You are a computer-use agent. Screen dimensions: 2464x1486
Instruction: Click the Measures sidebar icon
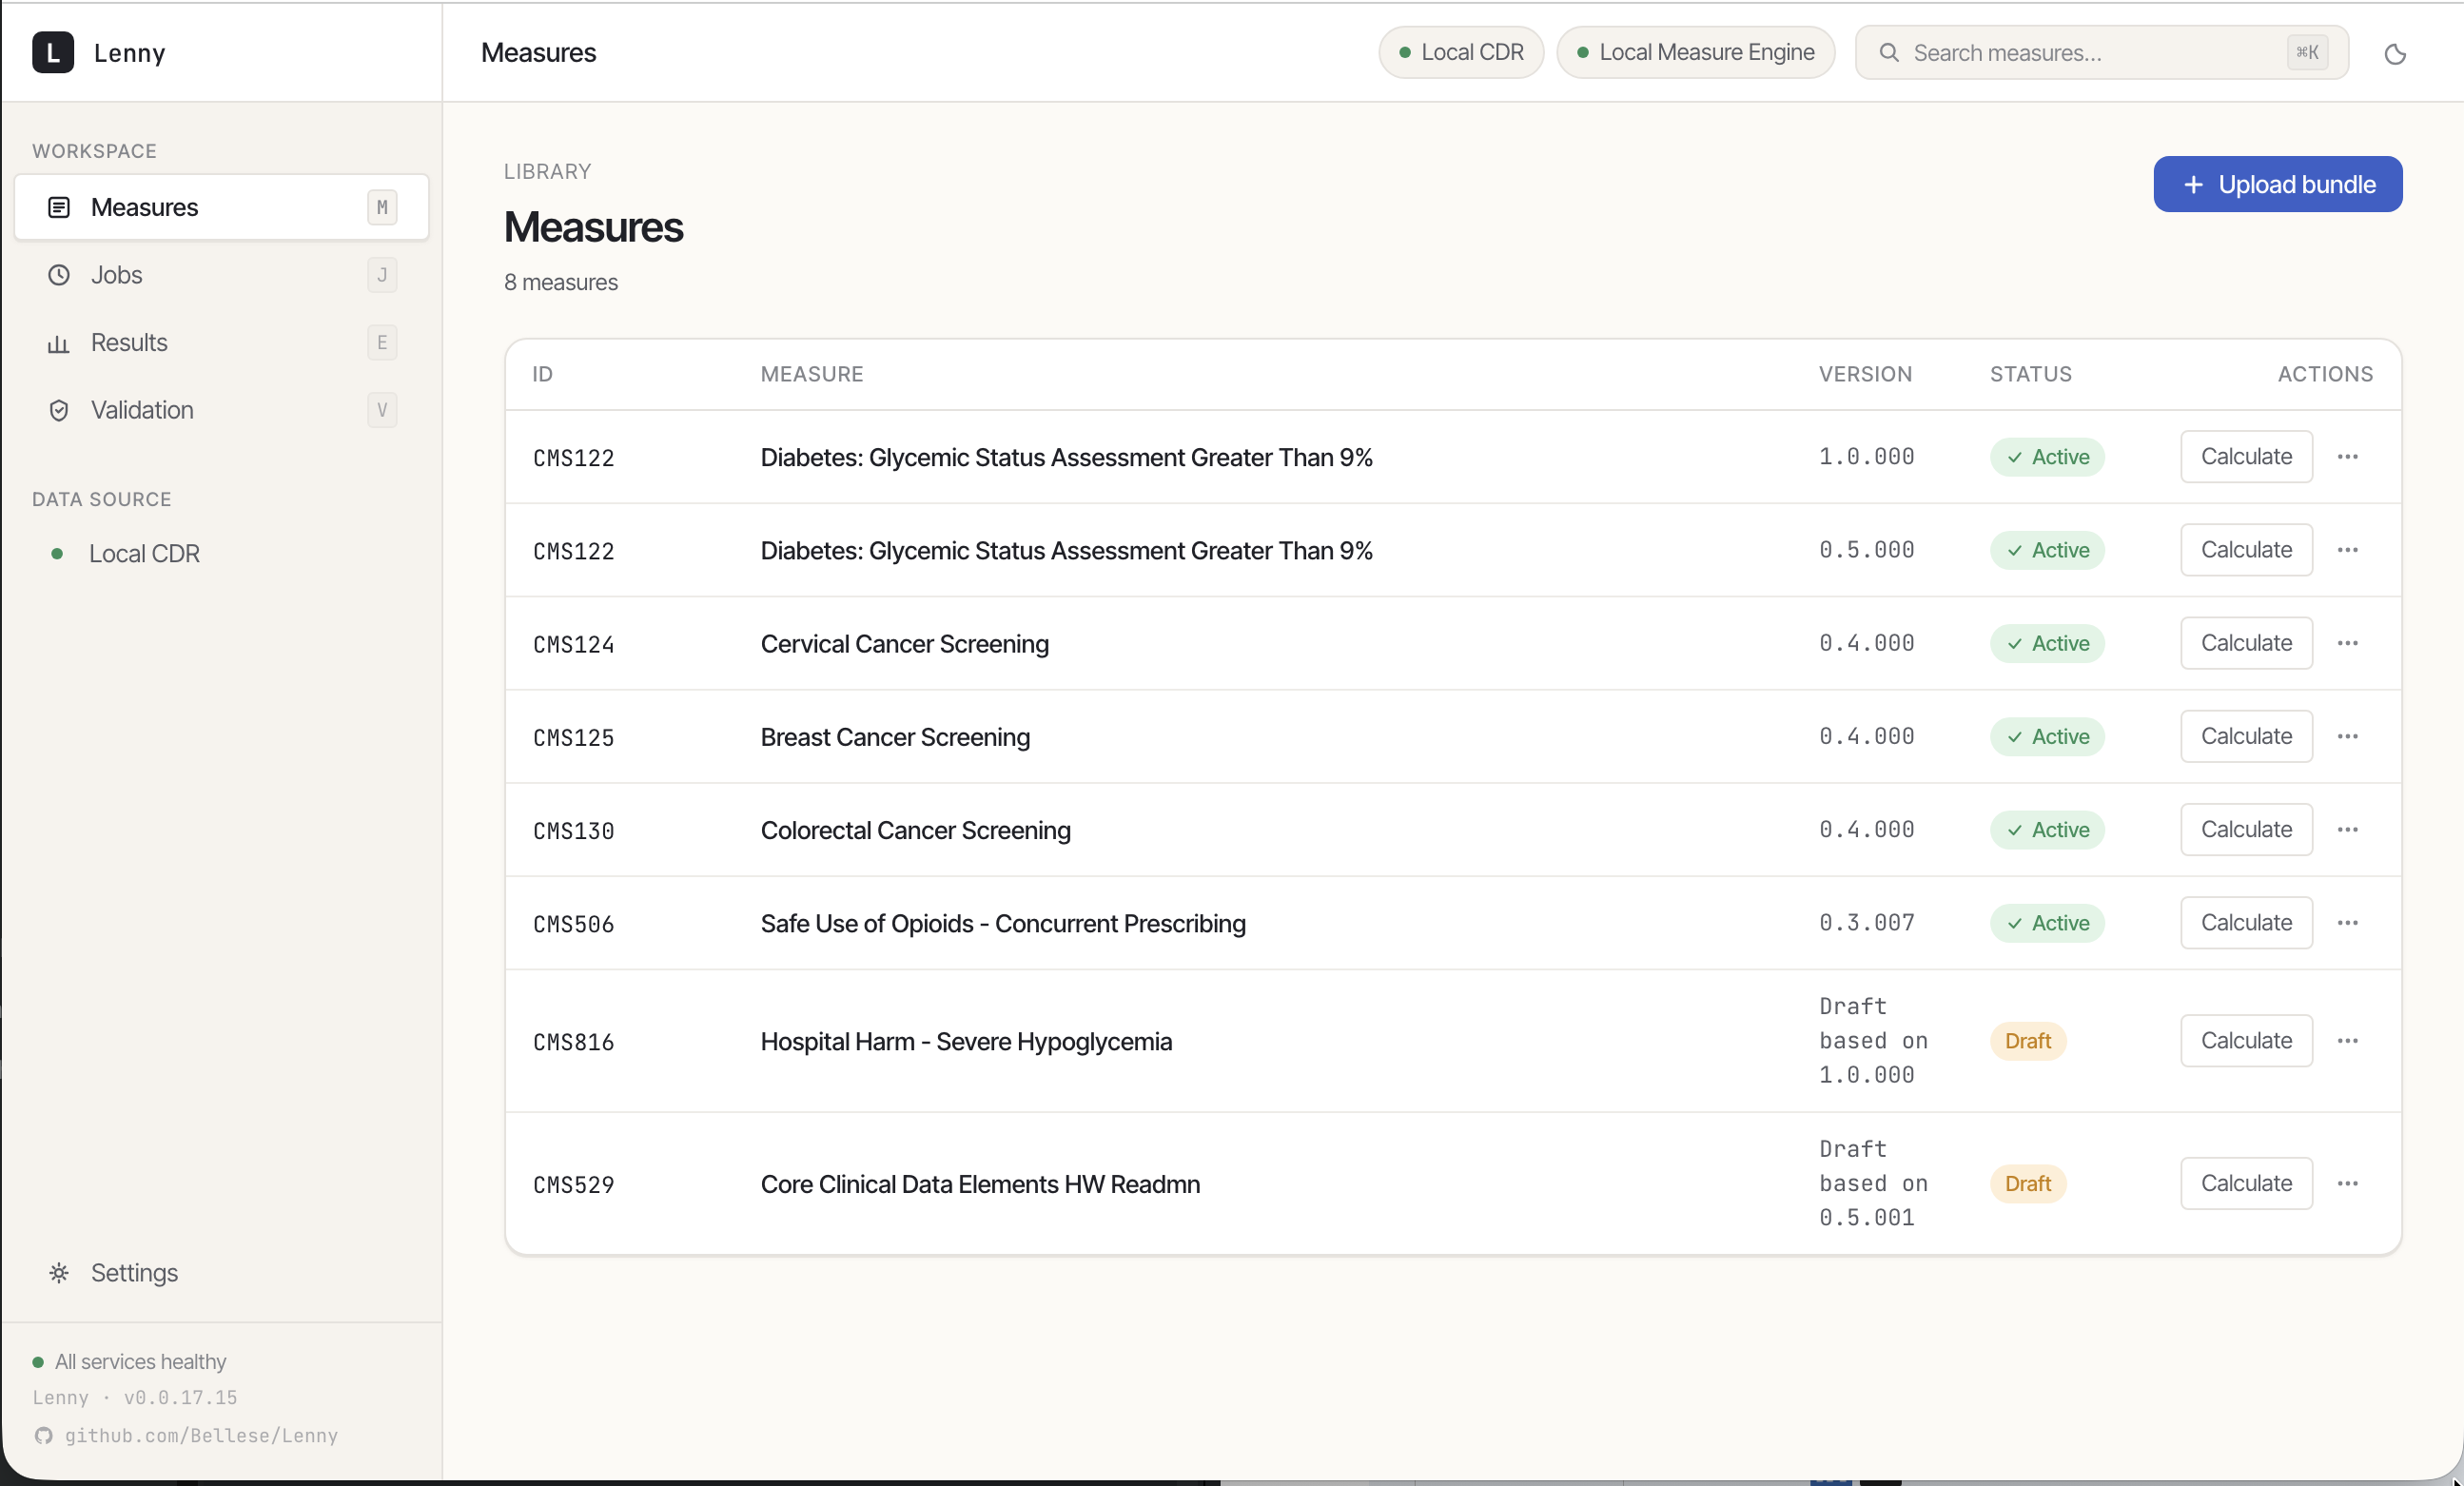pyautogui.click(x=59, y=207)
